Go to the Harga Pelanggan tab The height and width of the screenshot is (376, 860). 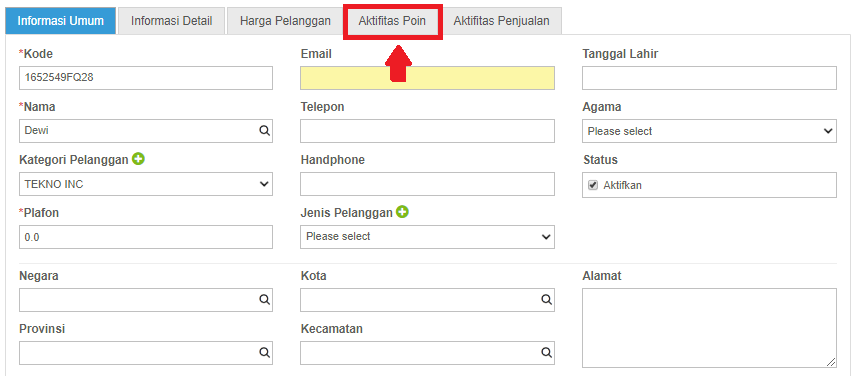[285, 21]
